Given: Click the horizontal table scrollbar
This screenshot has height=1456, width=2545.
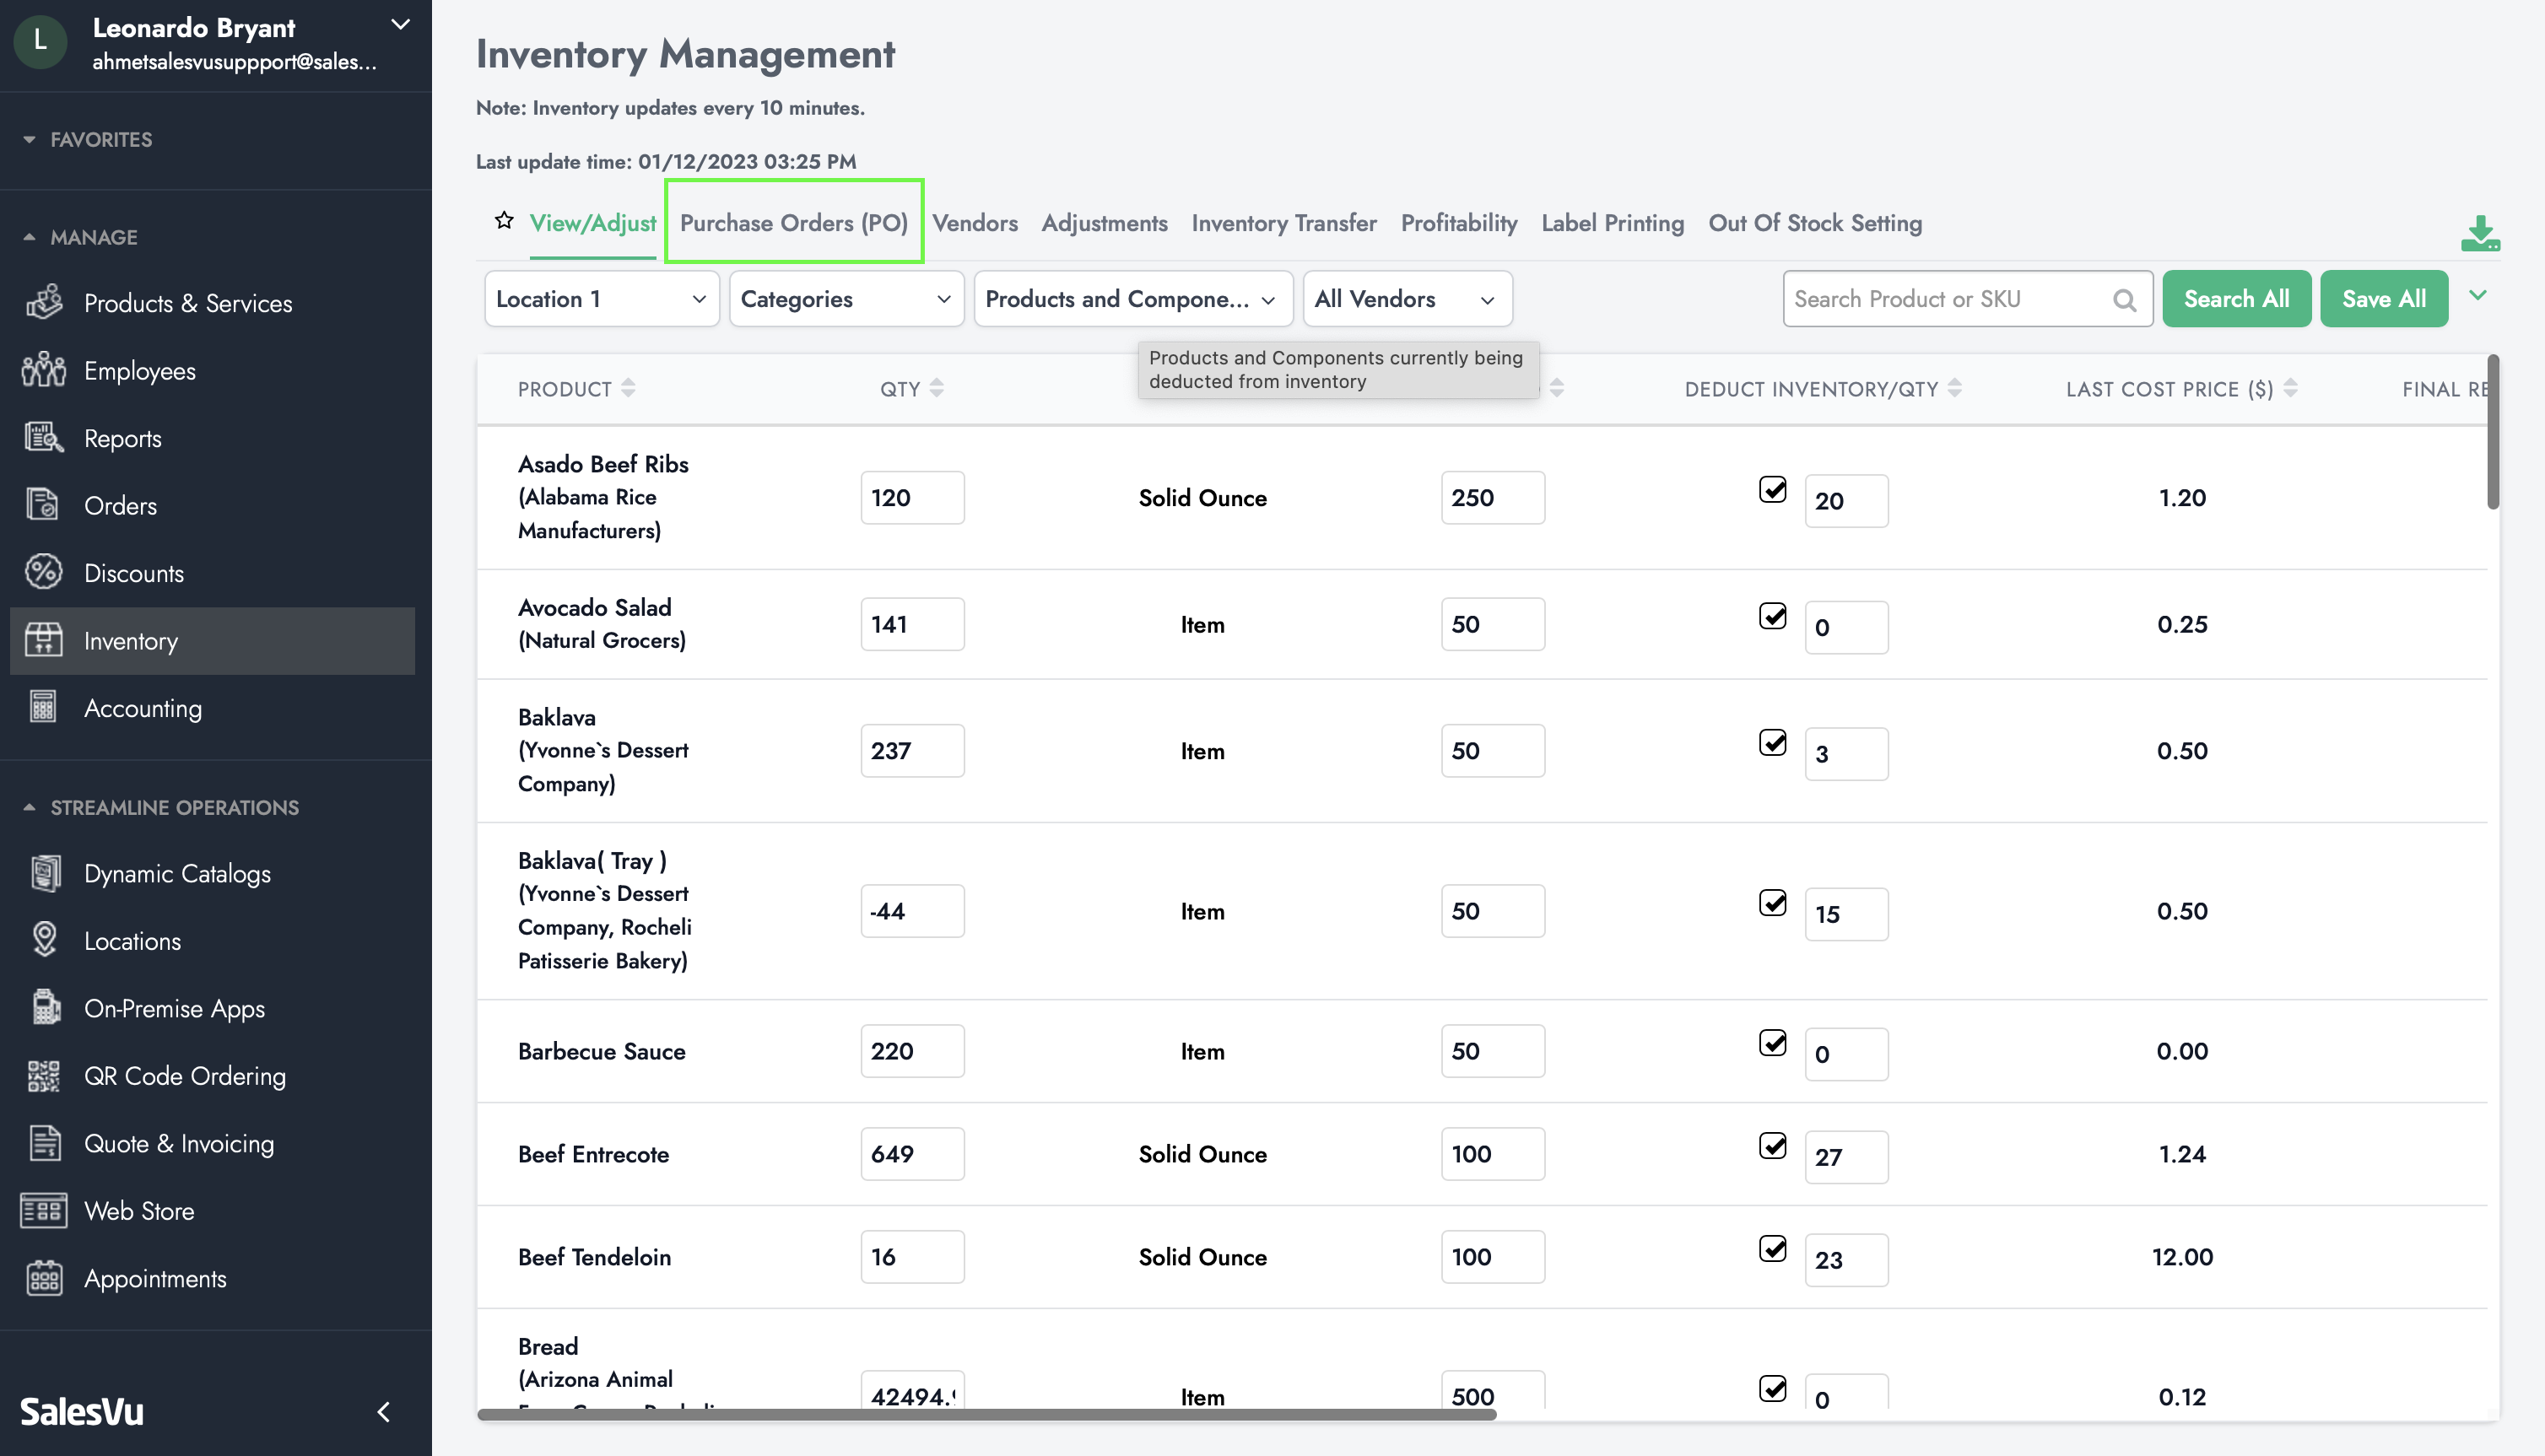Looking at the screenshot, I should coord(986,1414).
